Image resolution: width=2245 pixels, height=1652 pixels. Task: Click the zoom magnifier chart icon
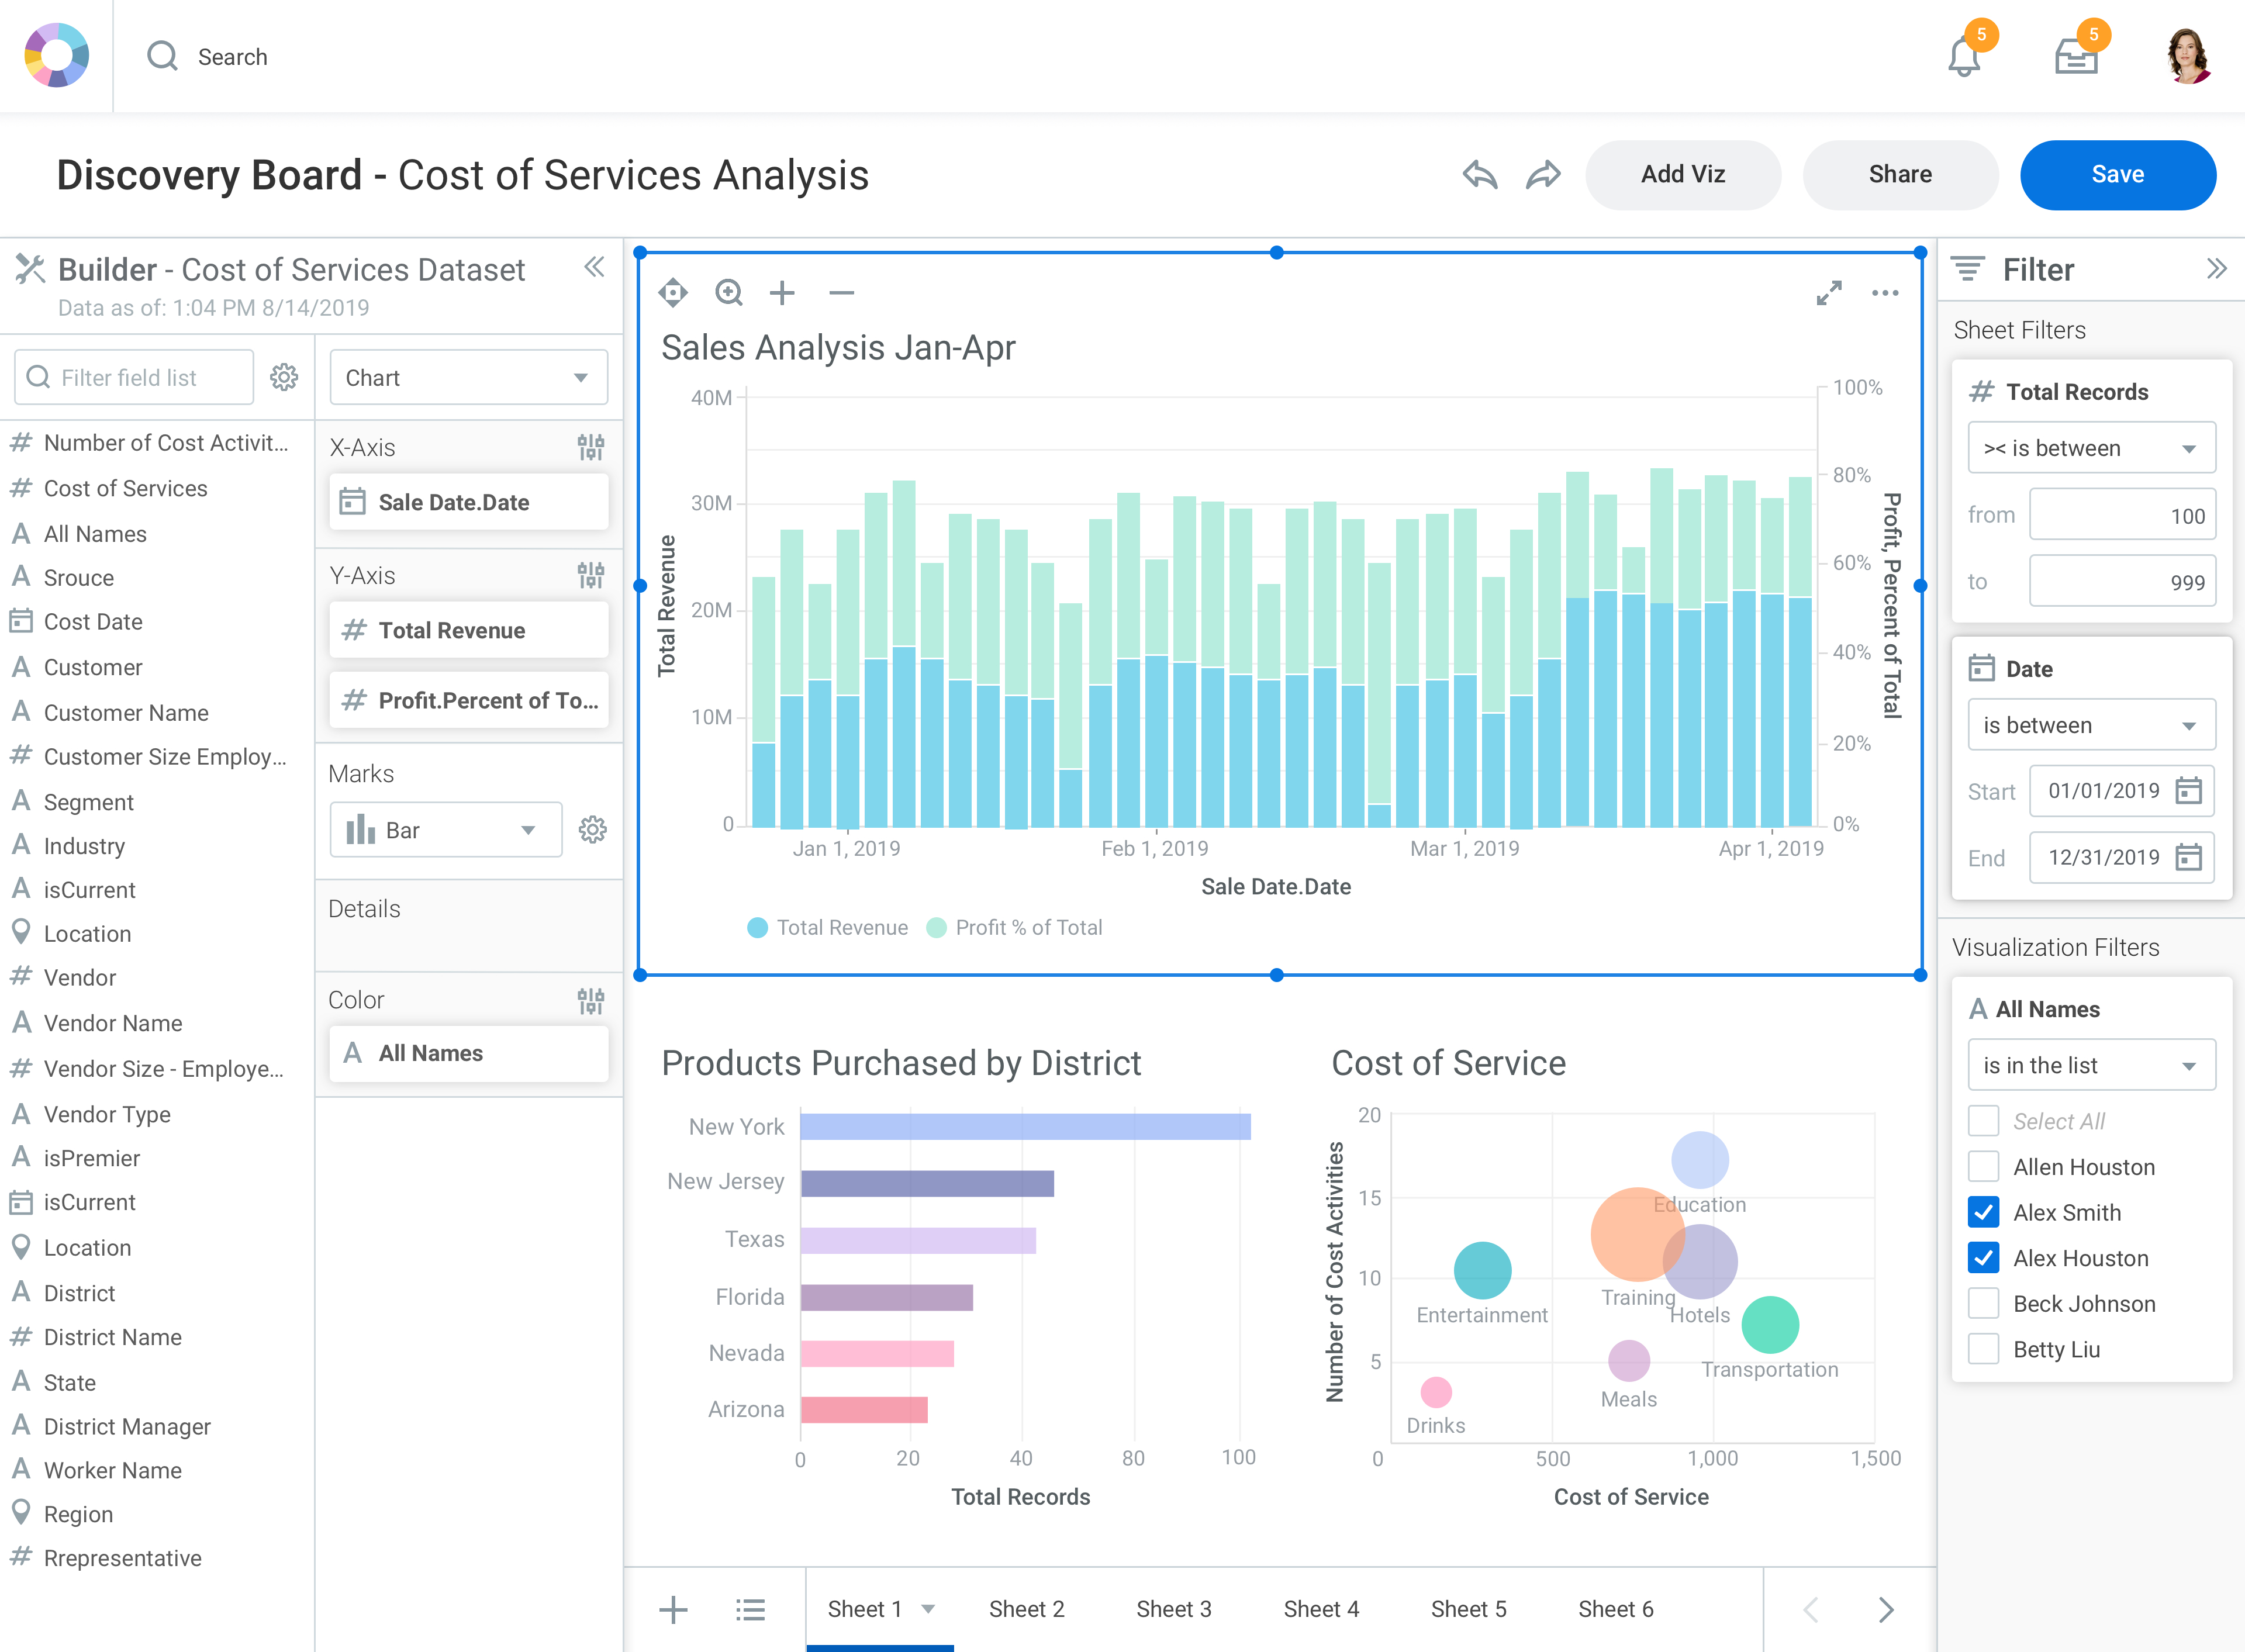coord(729,293)
